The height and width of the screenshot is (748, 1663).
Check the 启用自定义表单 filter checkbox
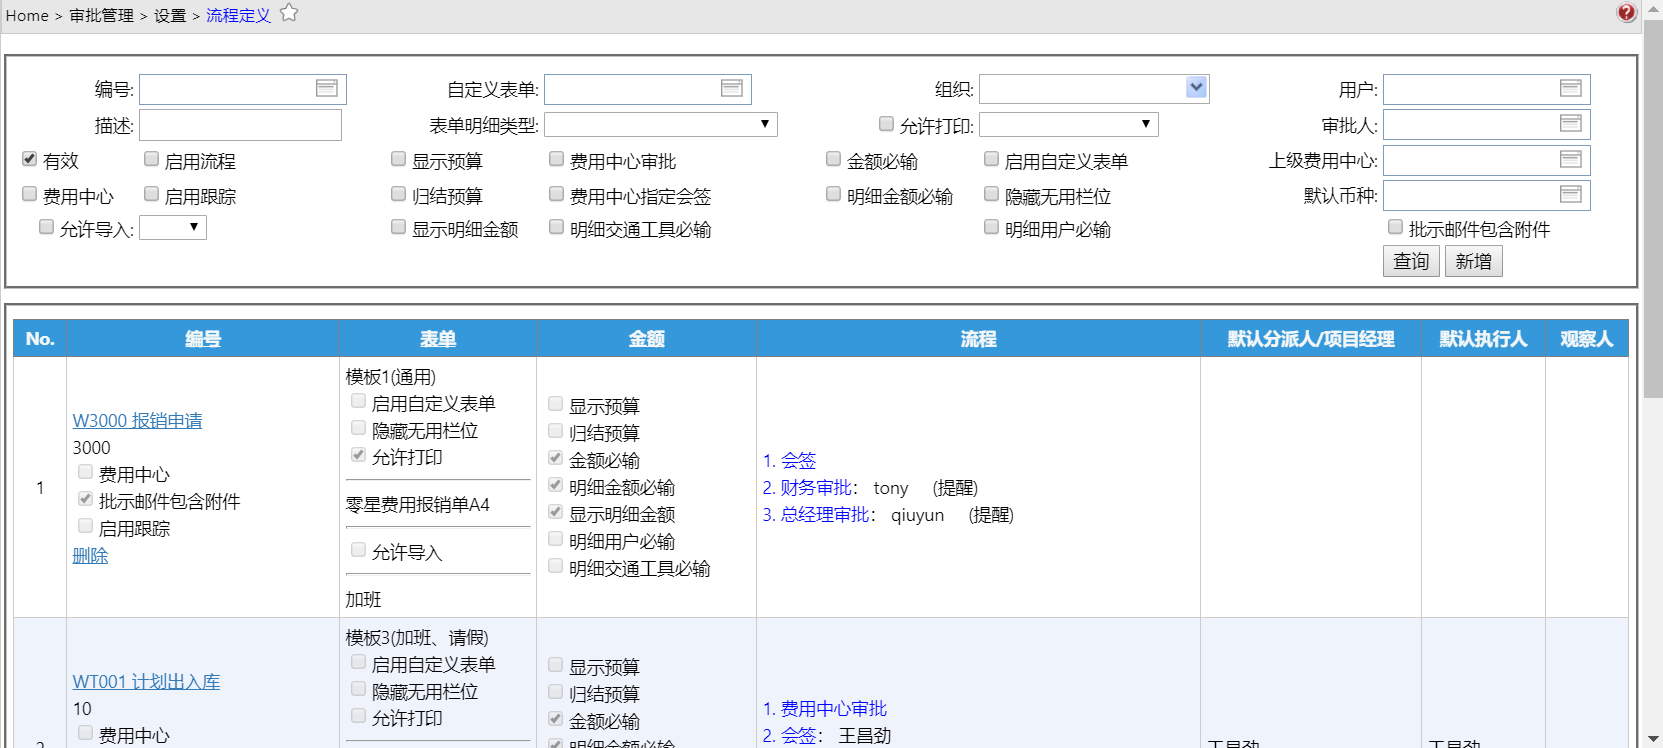tap(992, 159)
